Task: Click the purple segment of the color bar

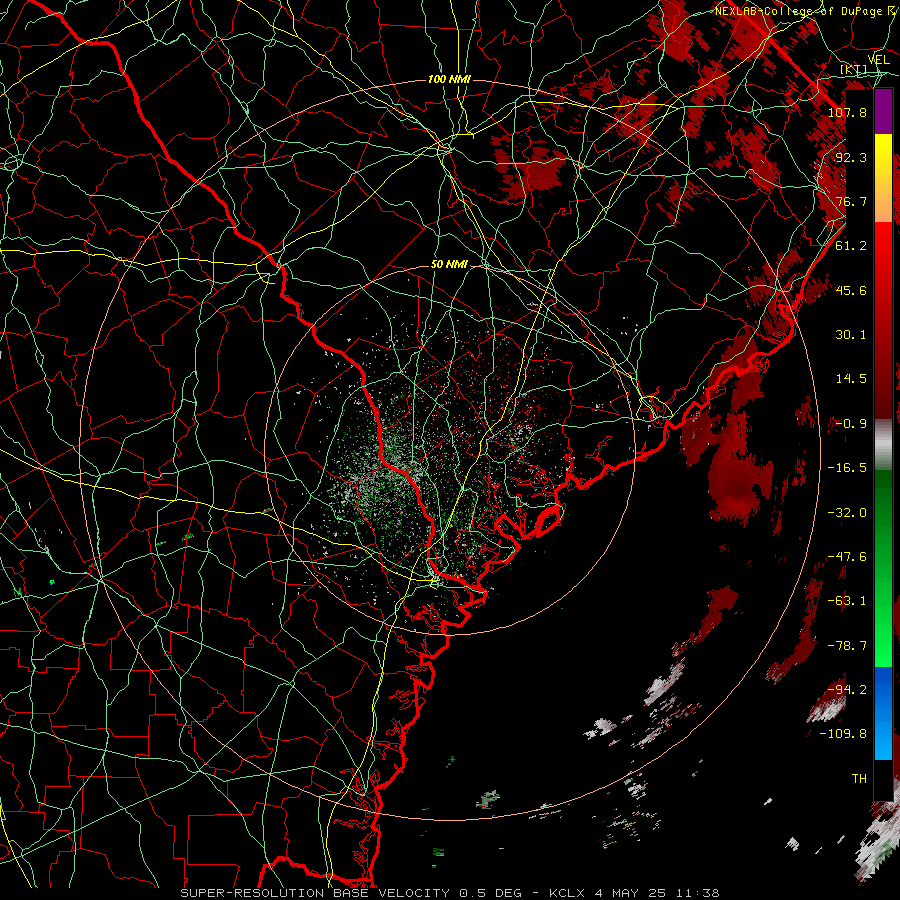Action: [883, 111]
